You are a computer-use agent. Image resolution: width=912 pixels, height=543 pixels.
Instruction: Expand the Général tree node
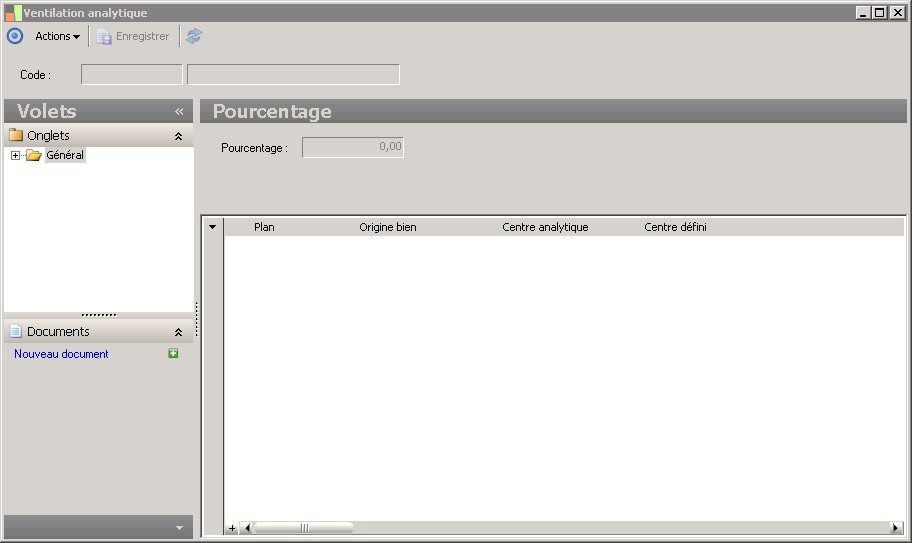[x=15, y=155]
